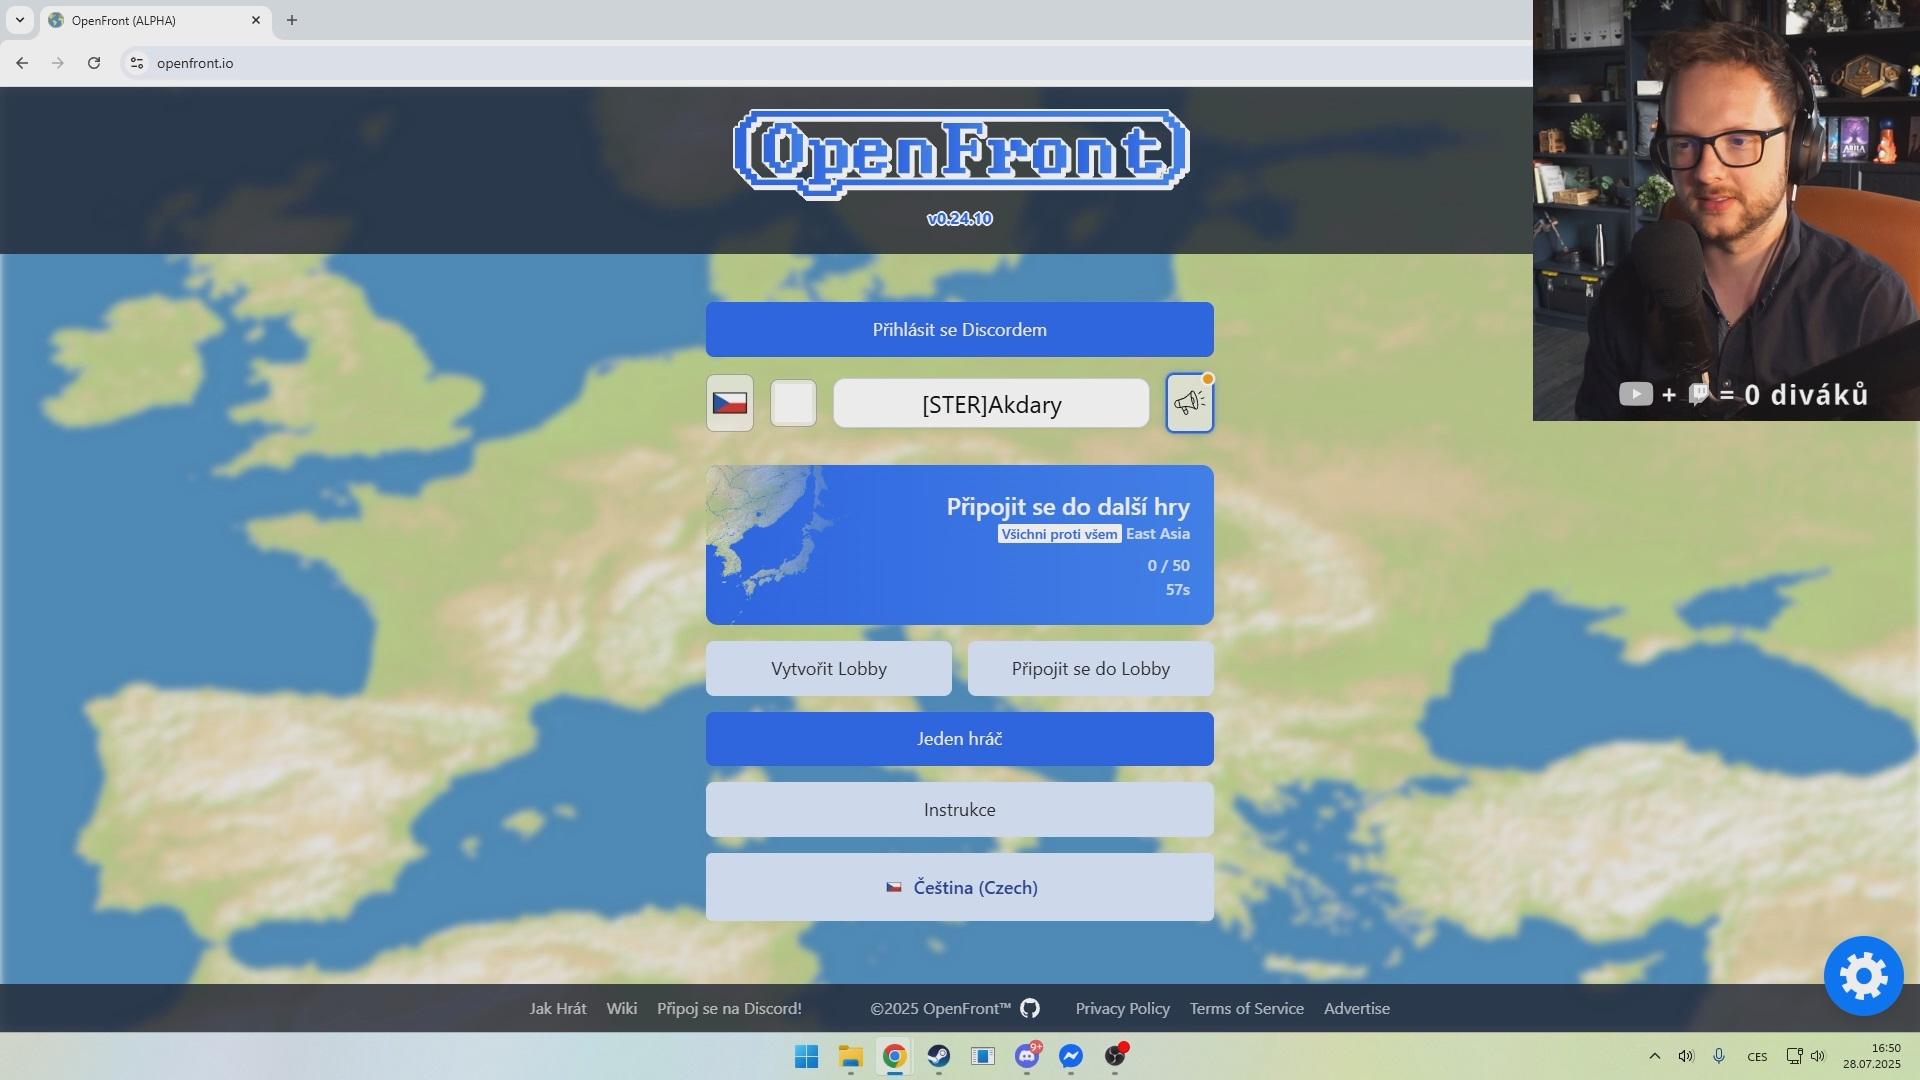Open OBS Studio from the taskbar
This screenshot has width=1920, height=1080.
1115,1056
